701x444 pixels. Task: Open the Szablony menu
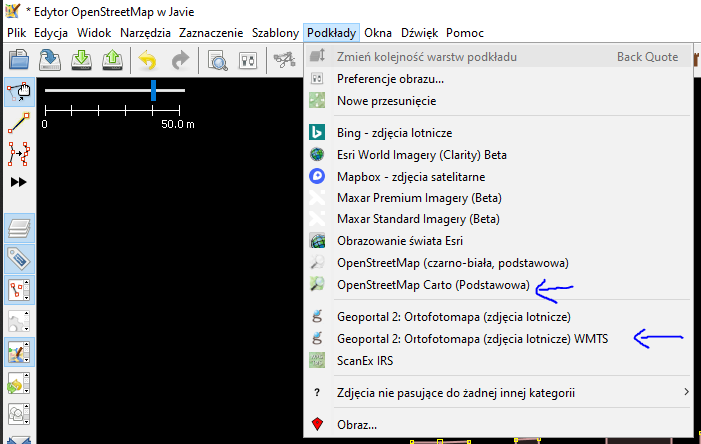tap(275, 33)
